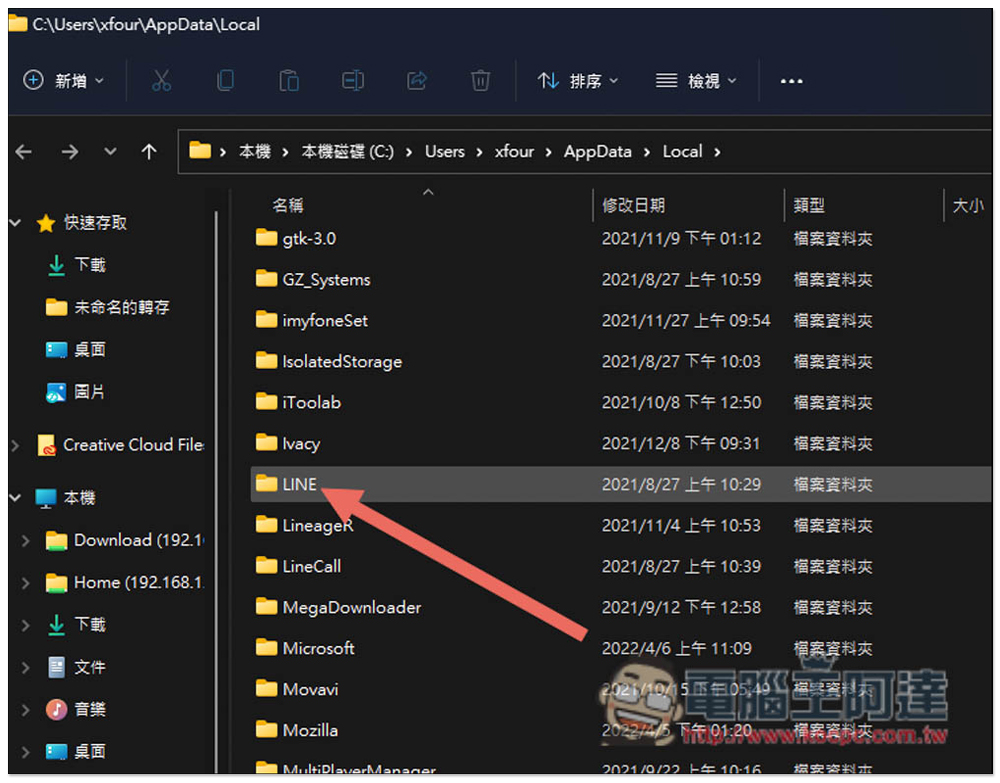The width and height of the screenshot is (1000, 783).
Task: Click the Delete trash can icon
Action: pos(480,81)
